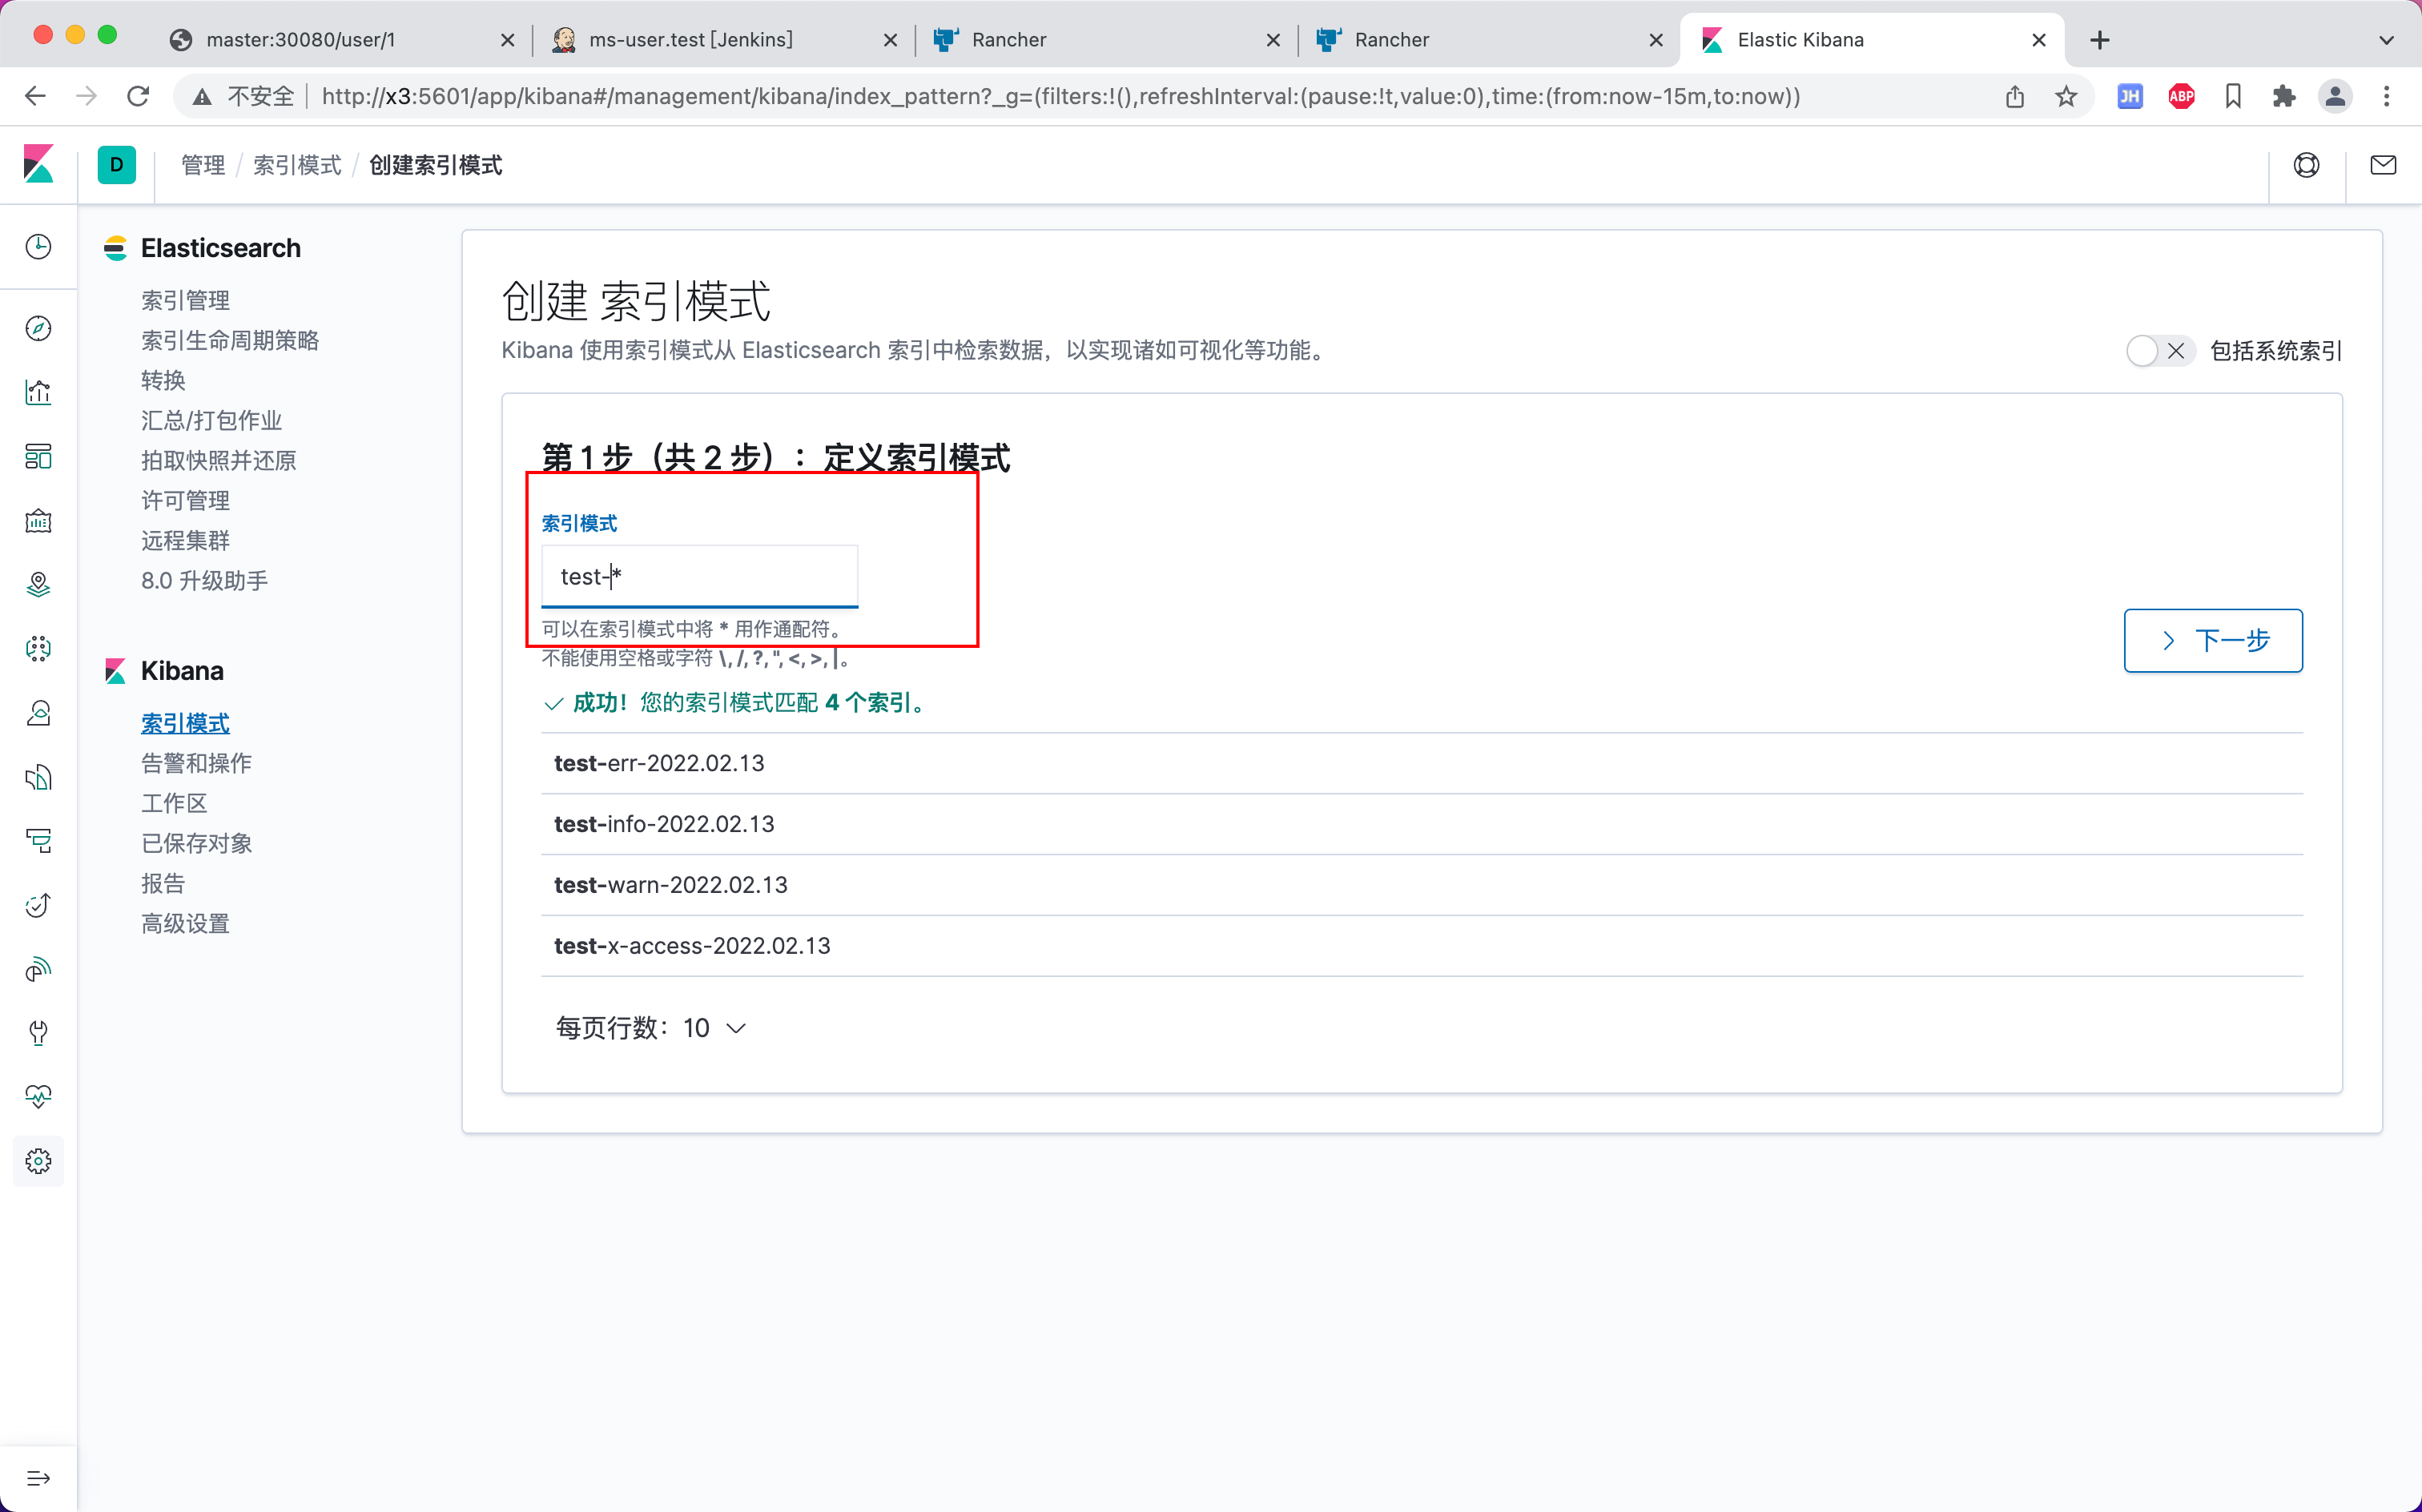The width and height of the screenshot is (2422, 1512).
Task: Open 报告 link in Kibana section
Action: [163, 883]
